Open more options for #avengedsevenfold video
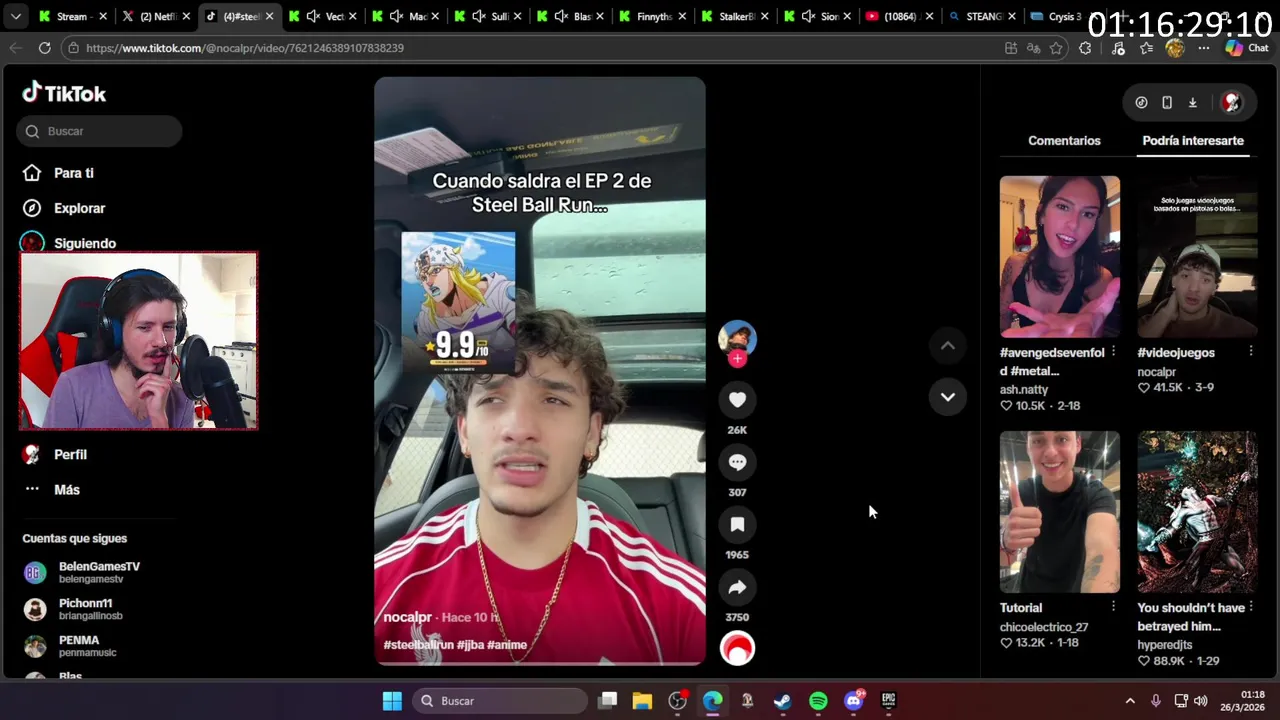This screenshot has height=720, width=1280. pyautogui.click(x=1113, y=352)
